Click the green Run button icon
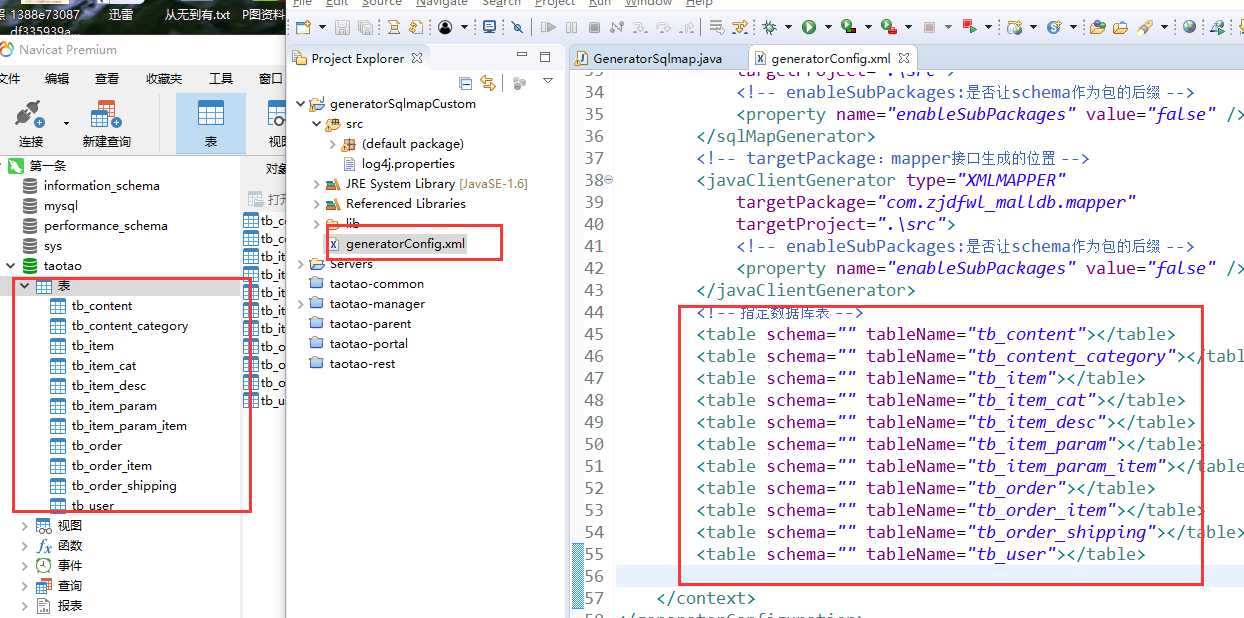Image resolution: width=1244 pixels, height=618 pixels. pos(808,27)
